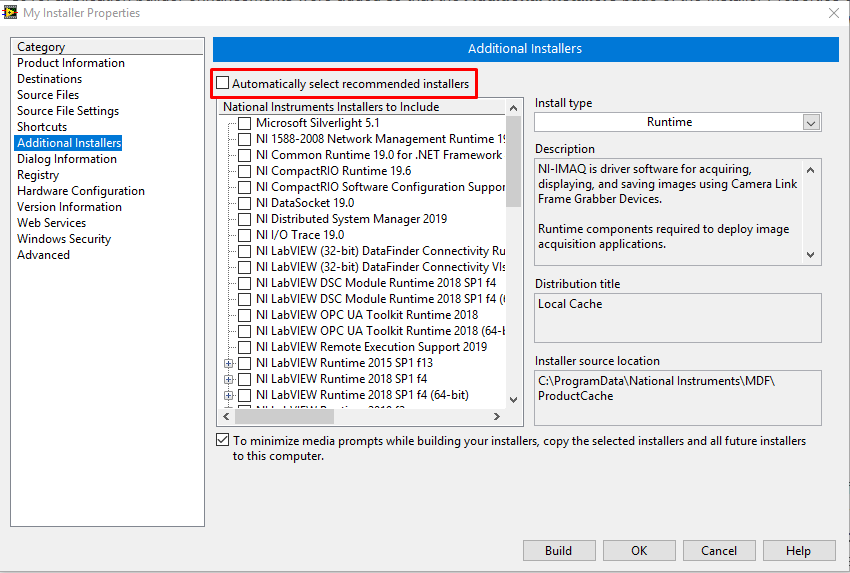
Task: Open Version Information category
Action: (69, 207)
